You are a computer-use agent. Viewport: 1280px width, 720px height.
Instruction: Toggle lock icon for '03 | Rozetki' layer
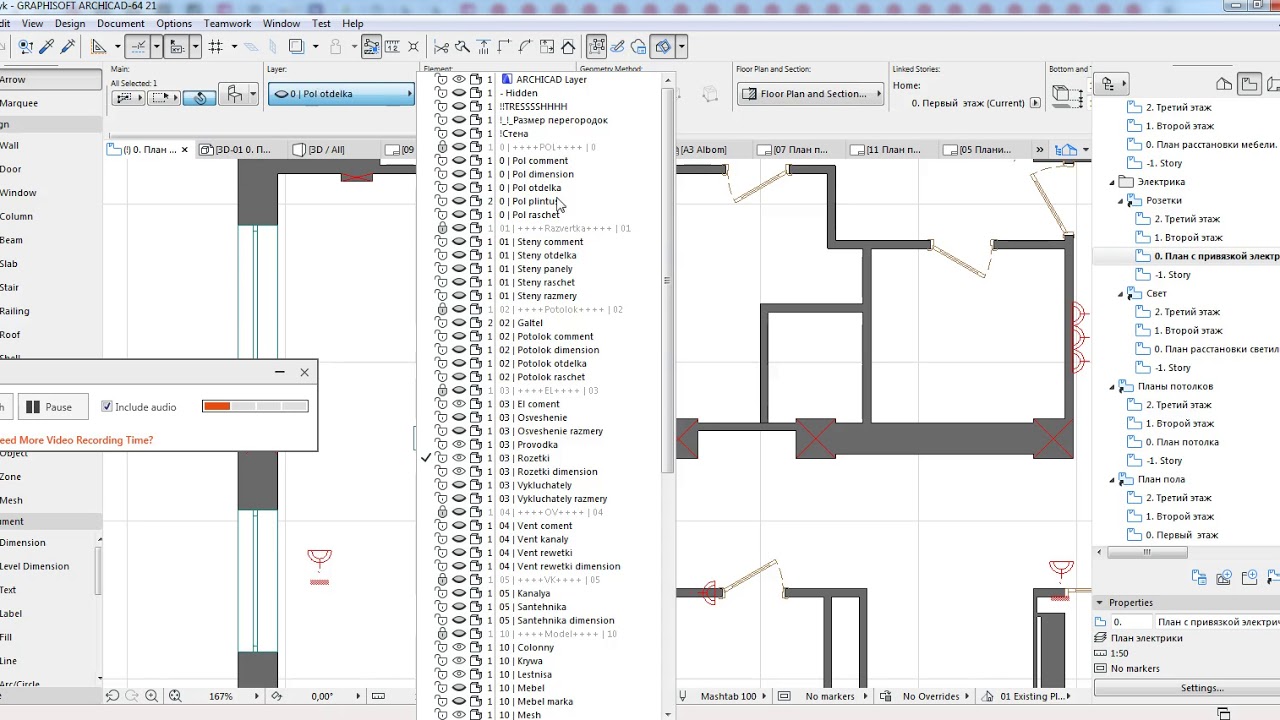click(x=441, y=458)
